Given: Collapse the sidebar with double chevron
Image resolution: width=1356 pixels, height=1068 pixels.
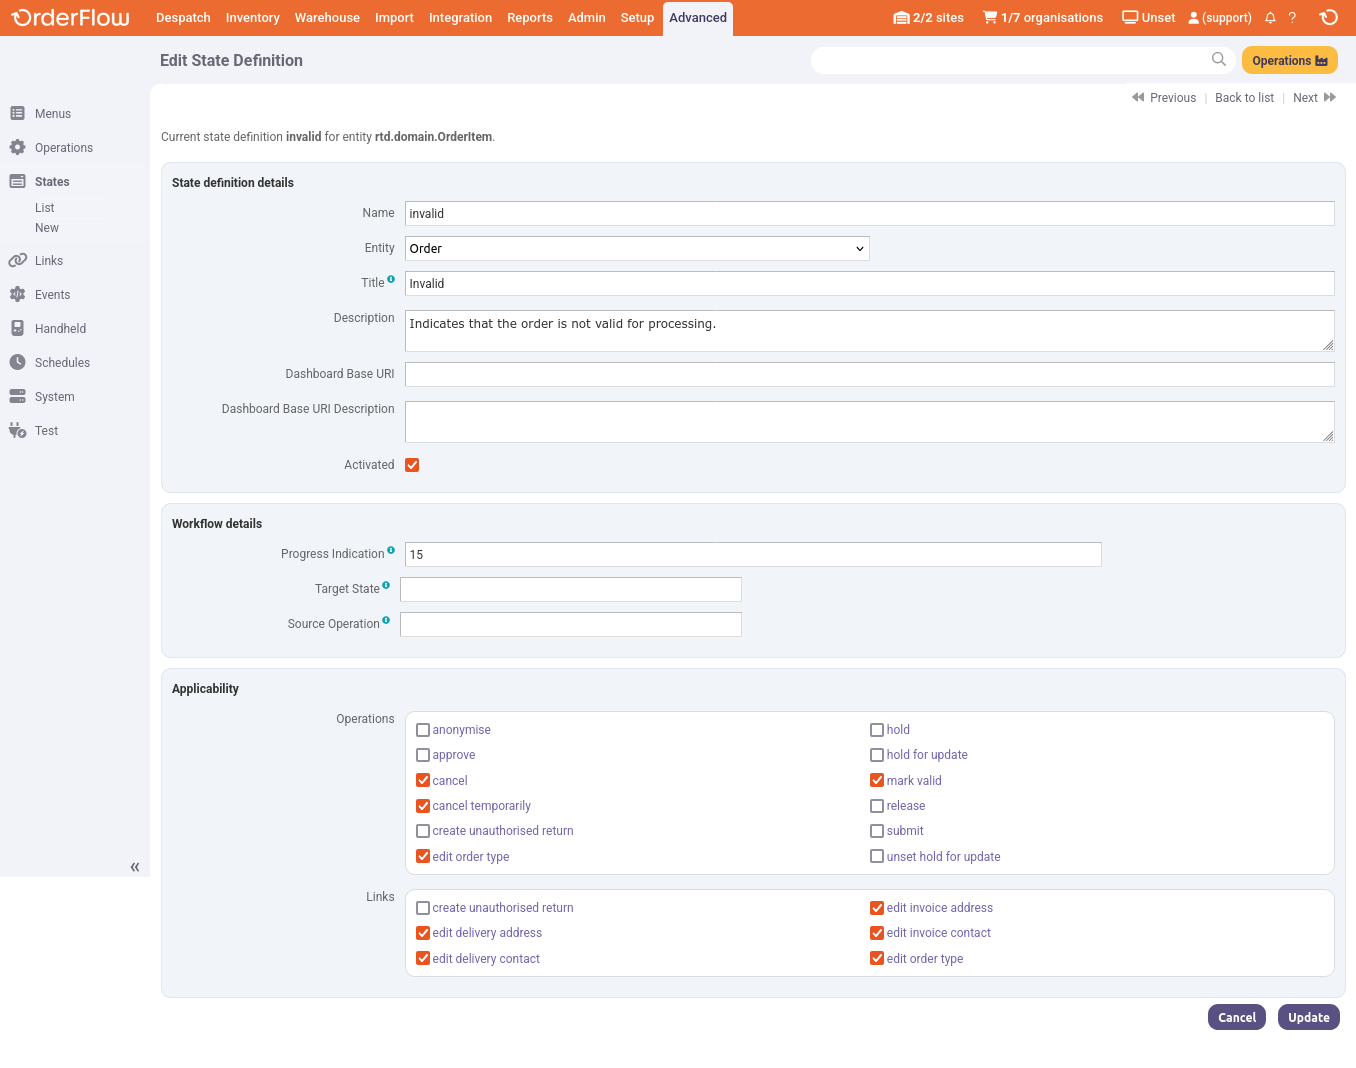Looking at the screenshot, I should [x=135, y=867].
